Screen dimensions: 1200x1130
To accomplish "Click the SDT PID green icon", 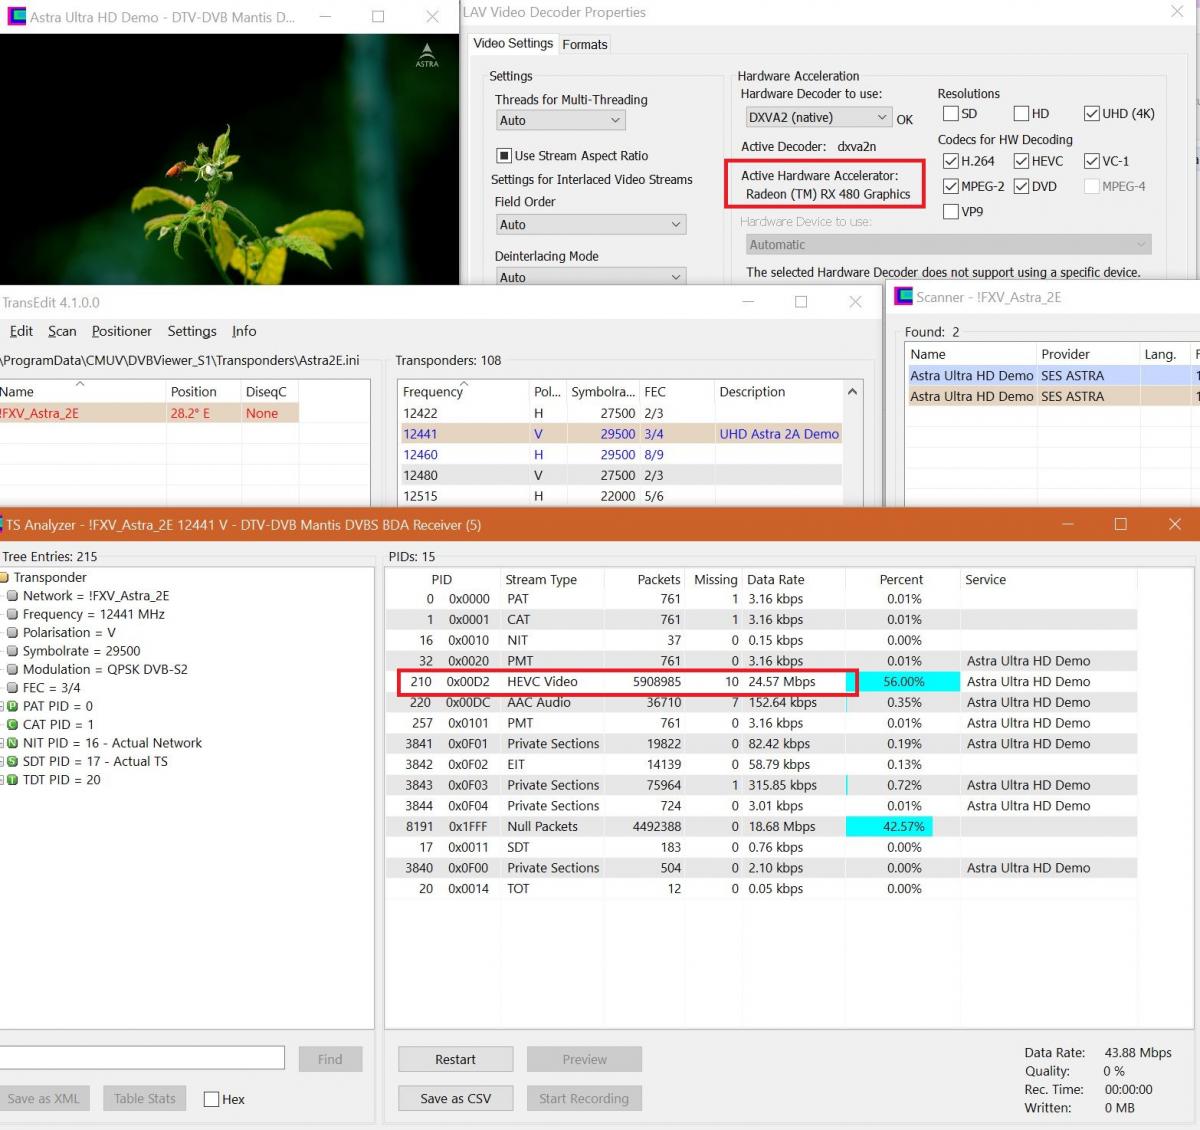I will [x=12, y=762].
